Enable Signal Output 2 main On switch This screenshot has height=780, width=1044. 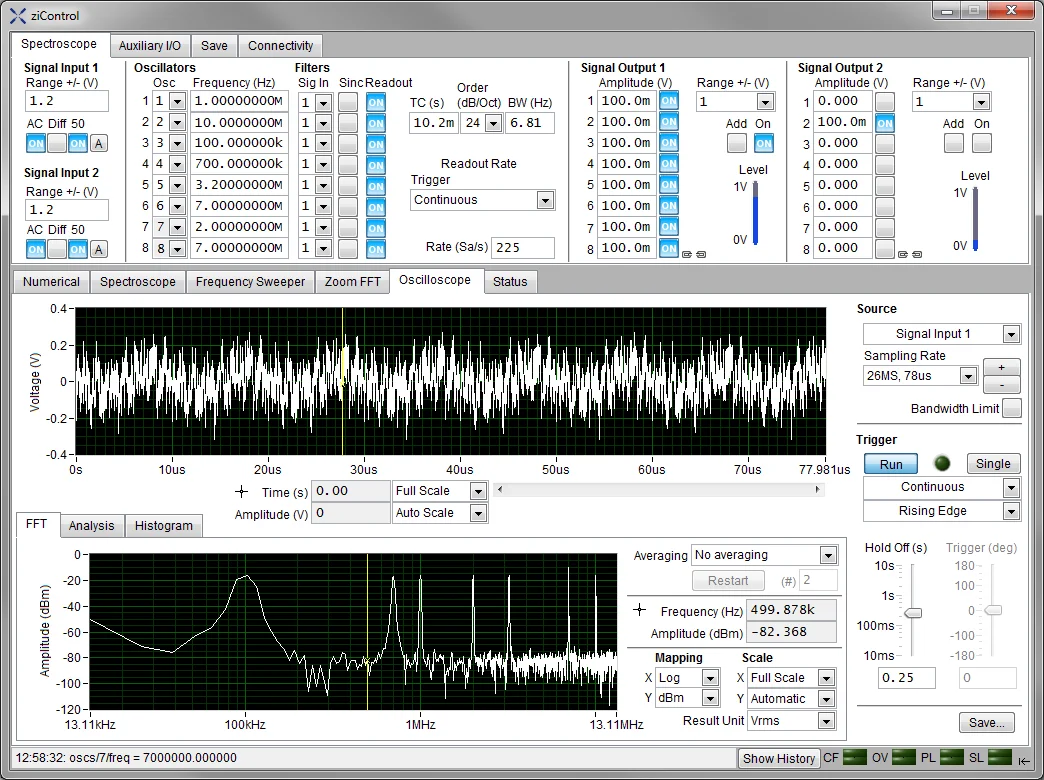(x=981, y=143)
